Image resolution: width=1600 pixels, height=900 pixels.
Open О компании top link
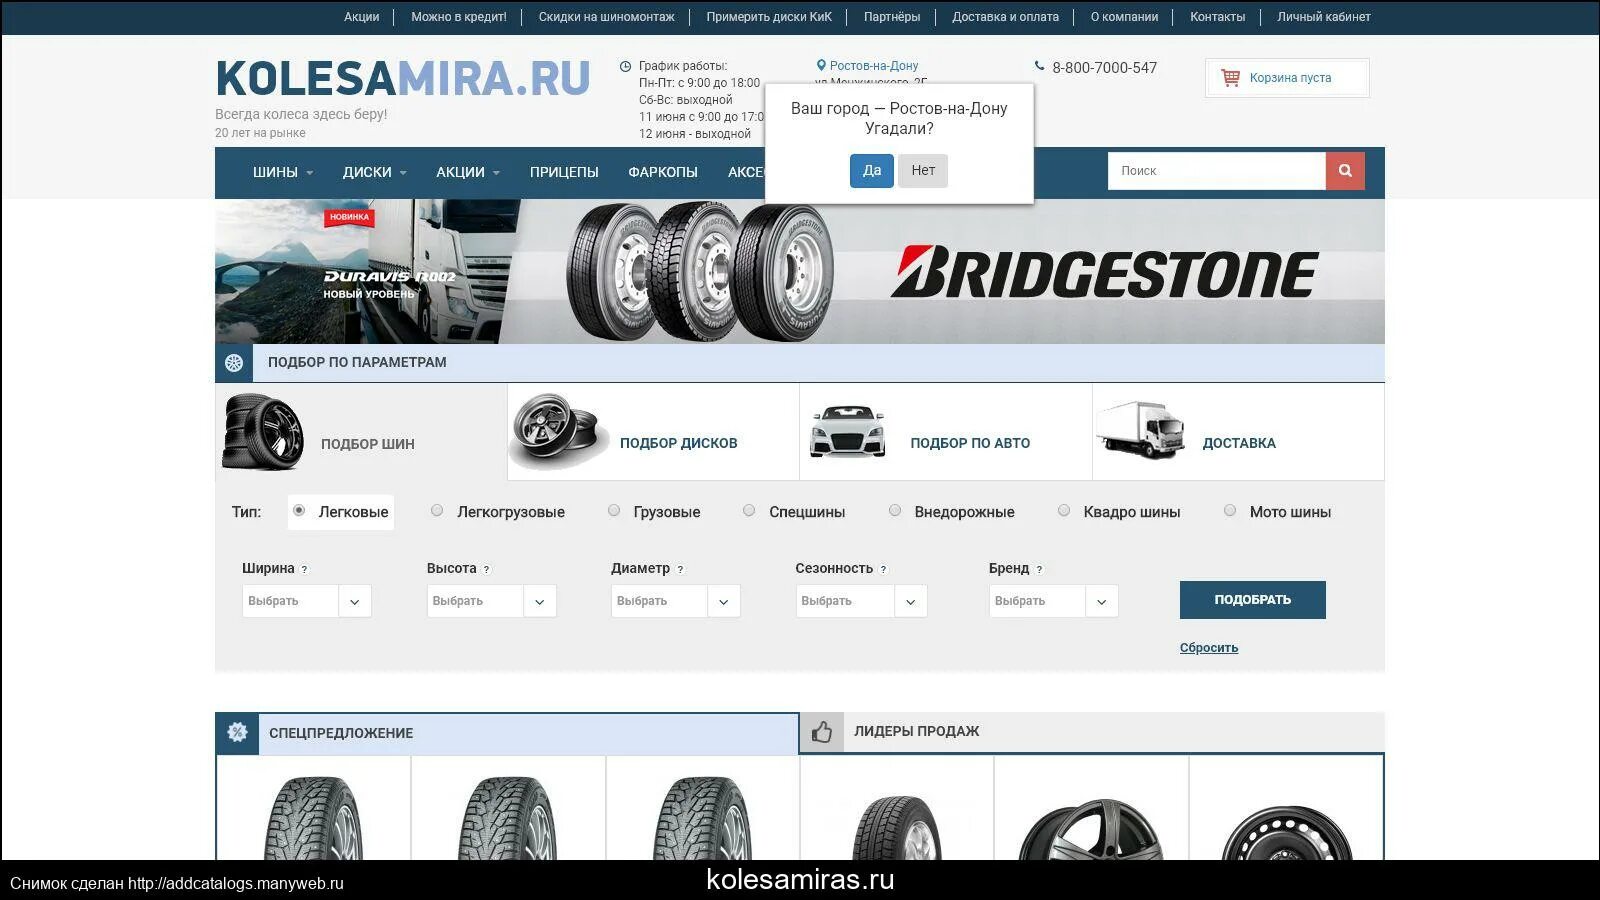1124,17
